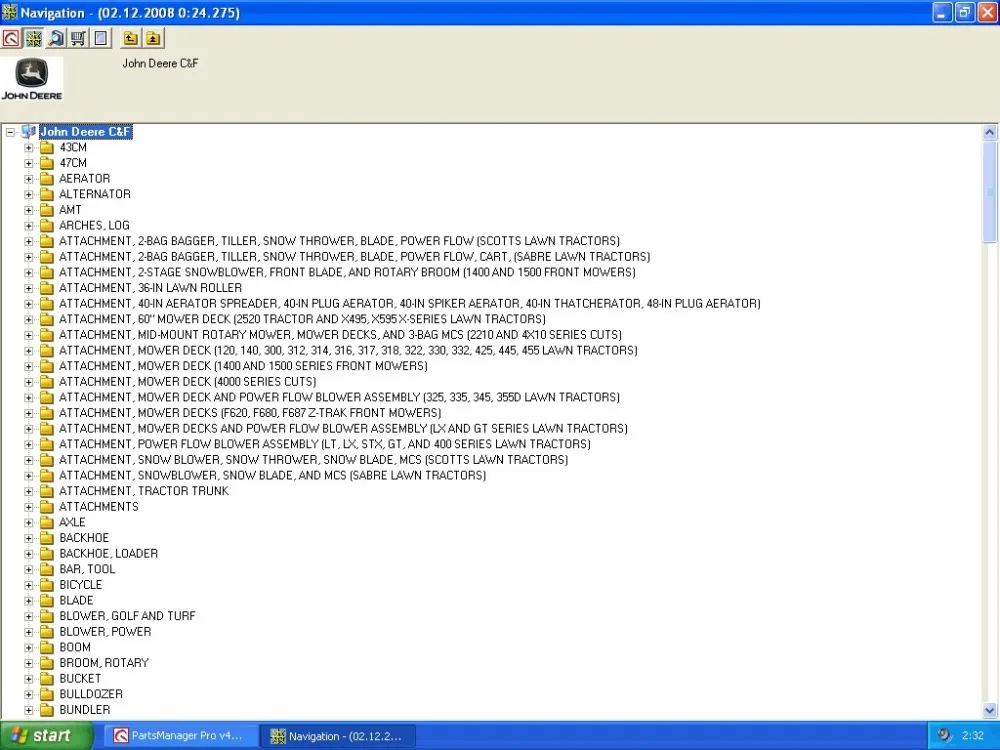
Task: Expand the ATTACHMENT, TRACTOR TRUNK node
Action: coord(29,491)
